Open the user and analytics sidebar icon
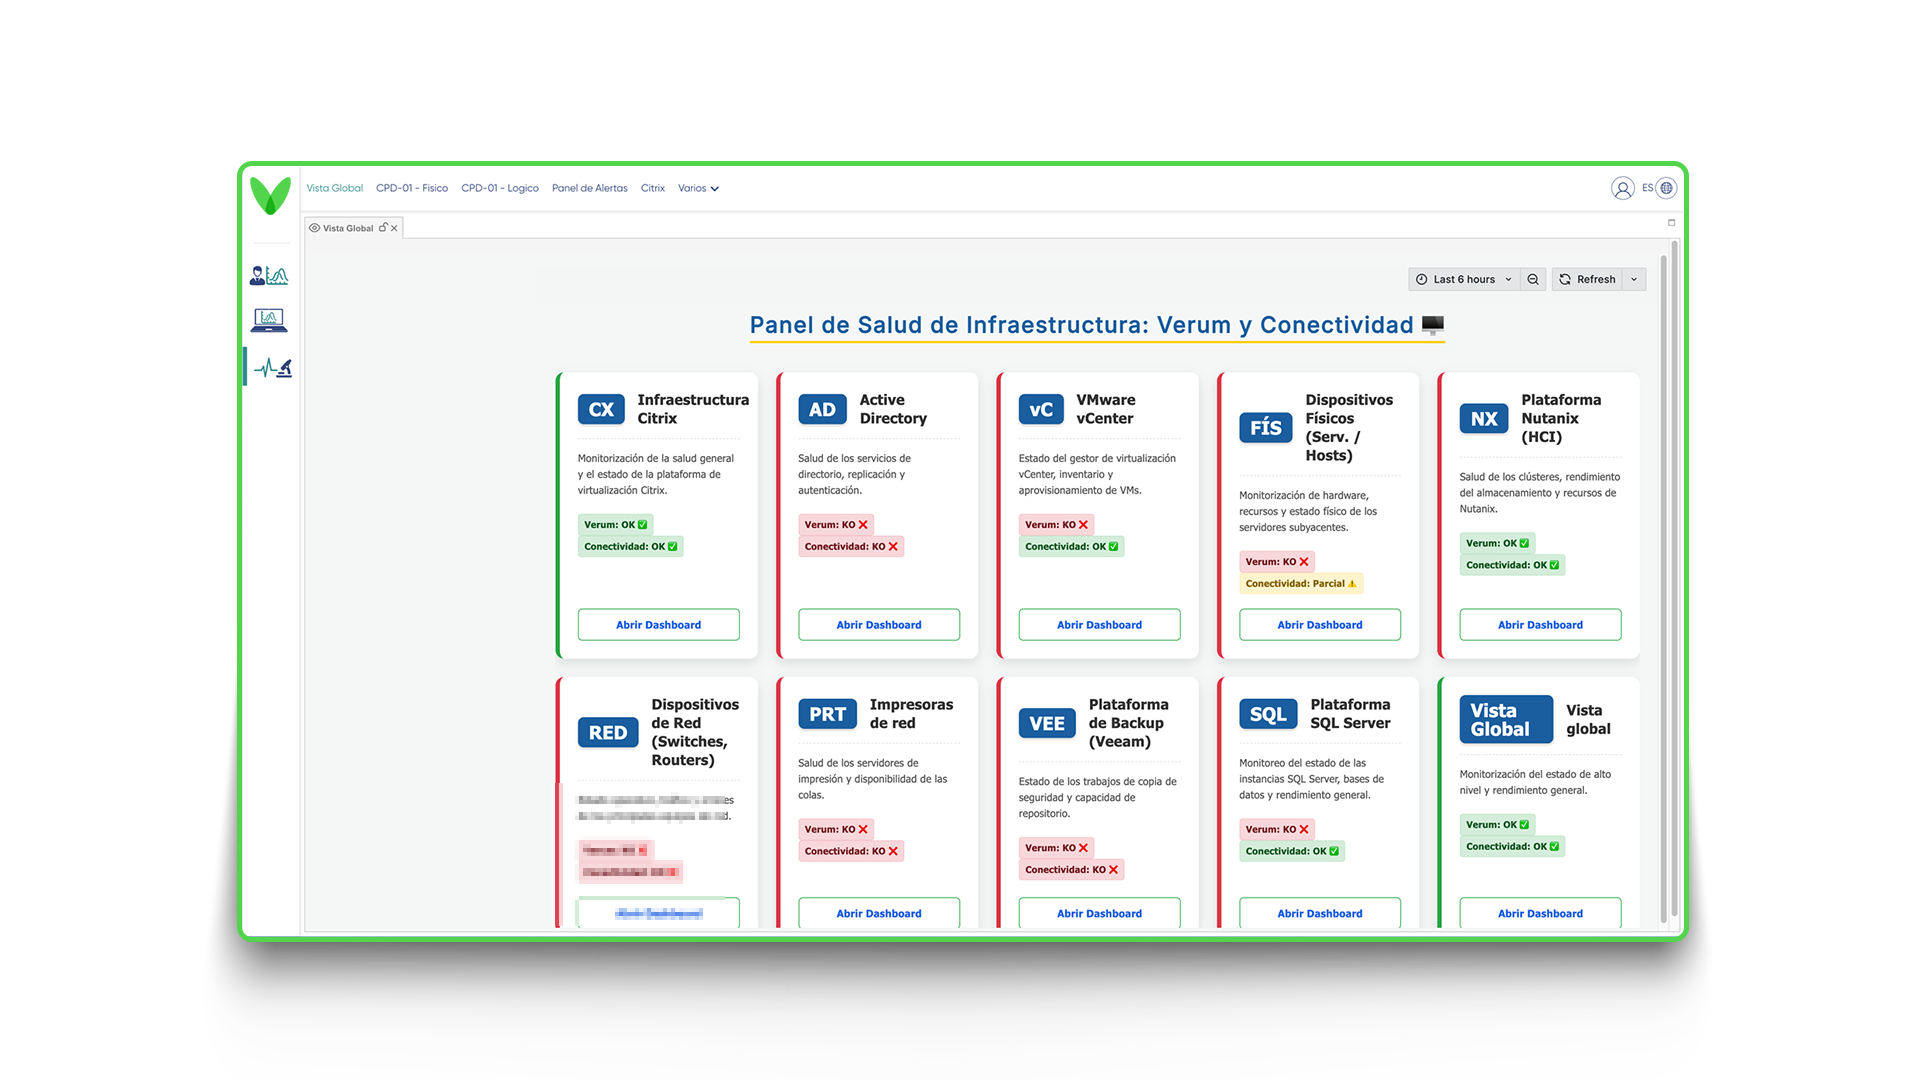The height and width of the screenshot is (1080, 1920). [x=269, y=275]
